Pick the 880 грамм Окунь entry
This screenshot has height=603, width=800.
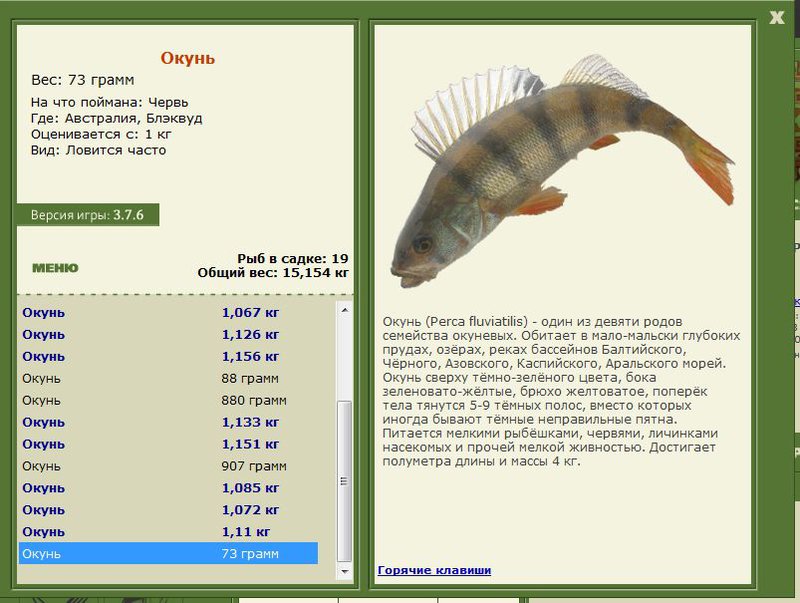(168, 400)
